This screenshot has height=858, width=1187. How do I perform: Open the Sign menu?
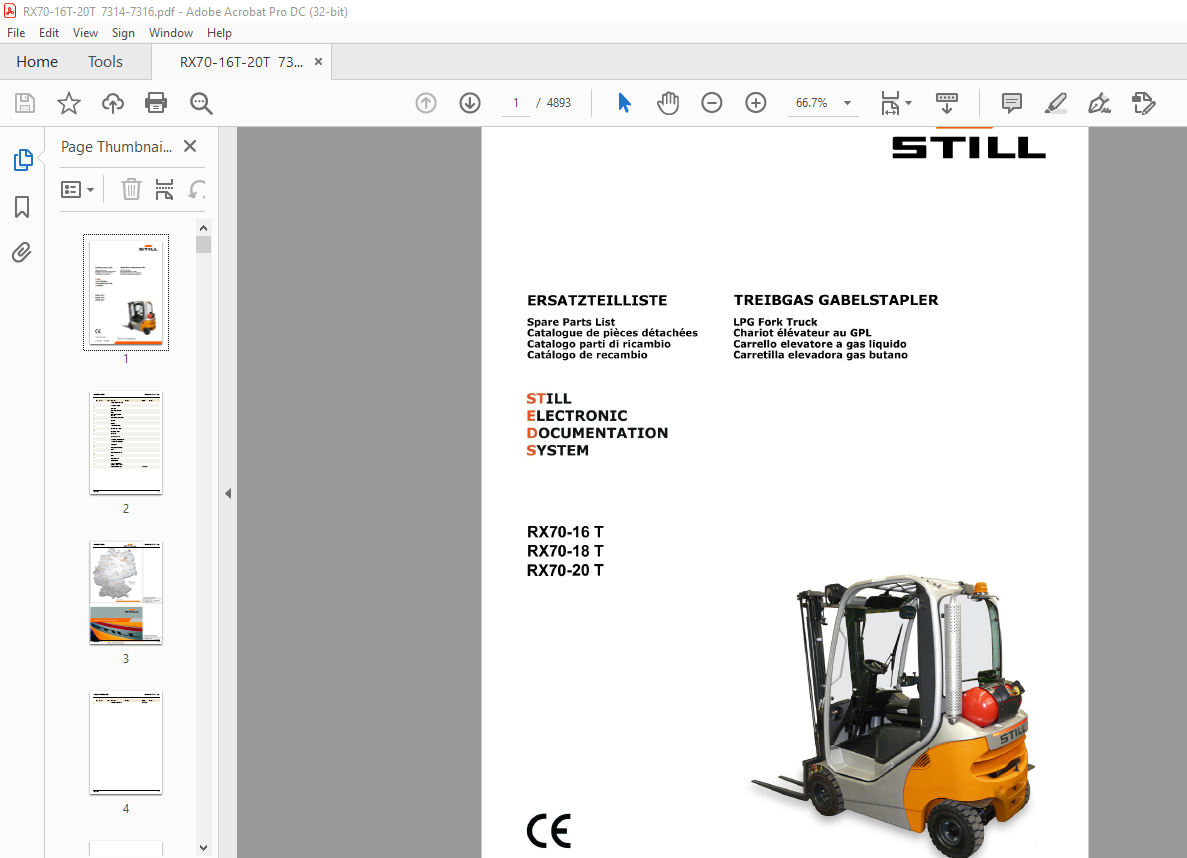click(x=123, y=33)
